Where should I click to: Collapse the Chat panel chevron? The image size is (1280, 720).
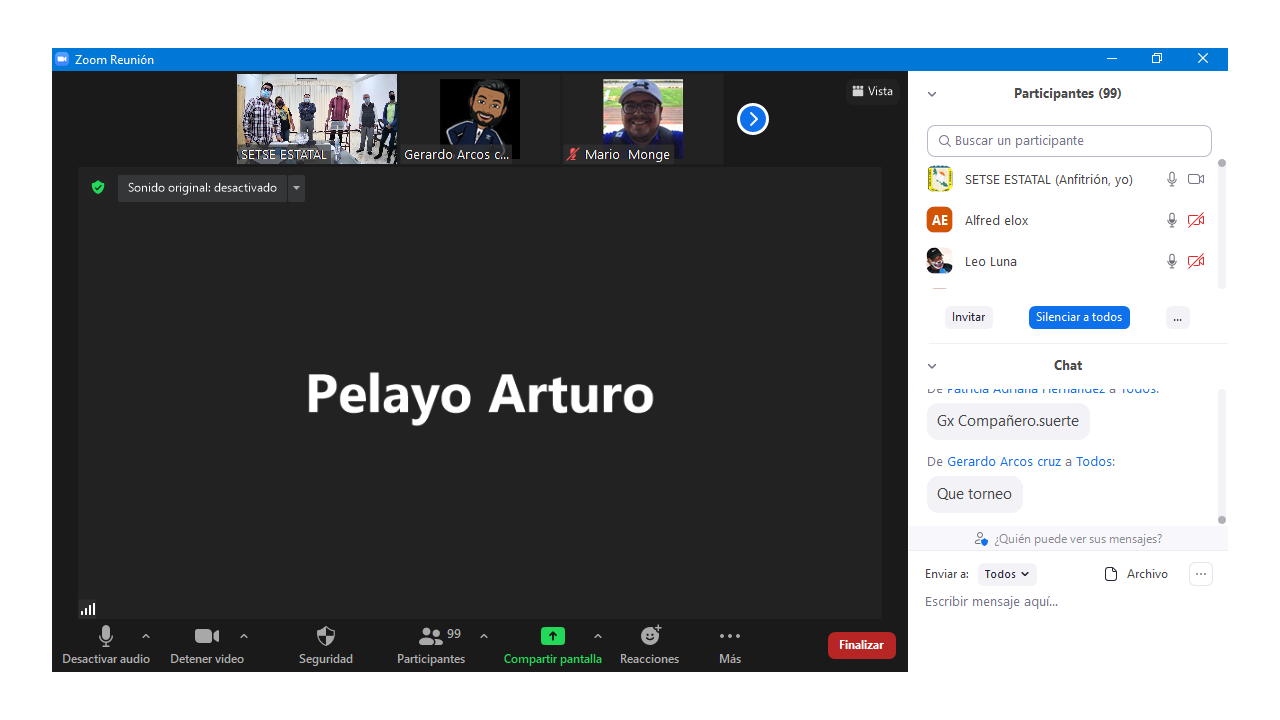(x=932, y=366)
